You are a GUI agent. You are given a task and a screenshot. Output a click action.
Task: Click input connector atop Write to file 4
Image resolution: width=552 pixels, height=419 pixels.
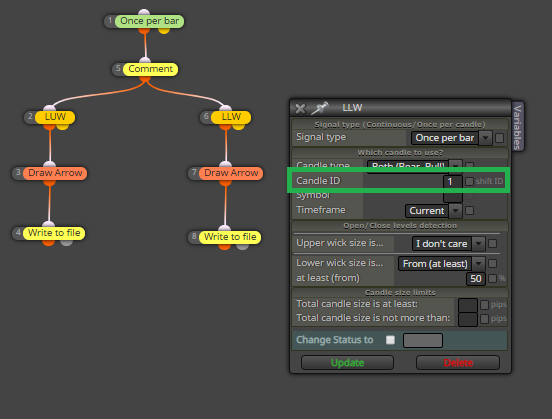[x=48, y=224]
